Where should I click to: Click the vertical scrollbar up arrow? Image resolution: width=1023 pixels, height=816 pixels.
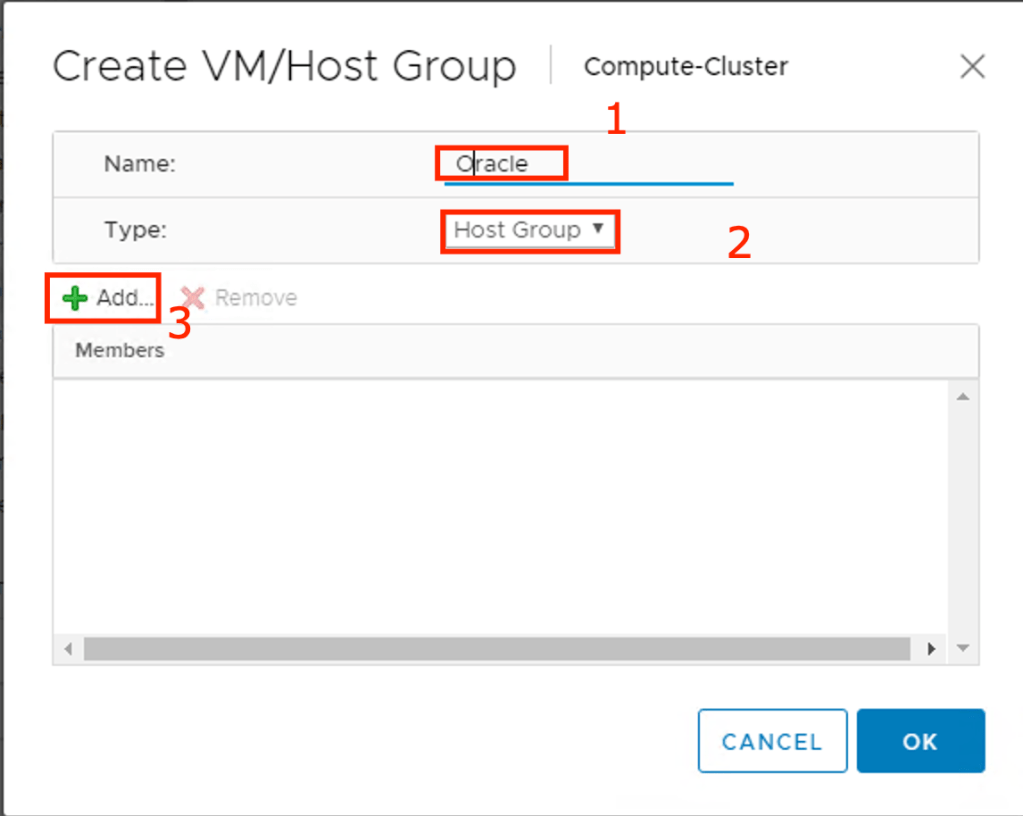[x=963, y=397]
